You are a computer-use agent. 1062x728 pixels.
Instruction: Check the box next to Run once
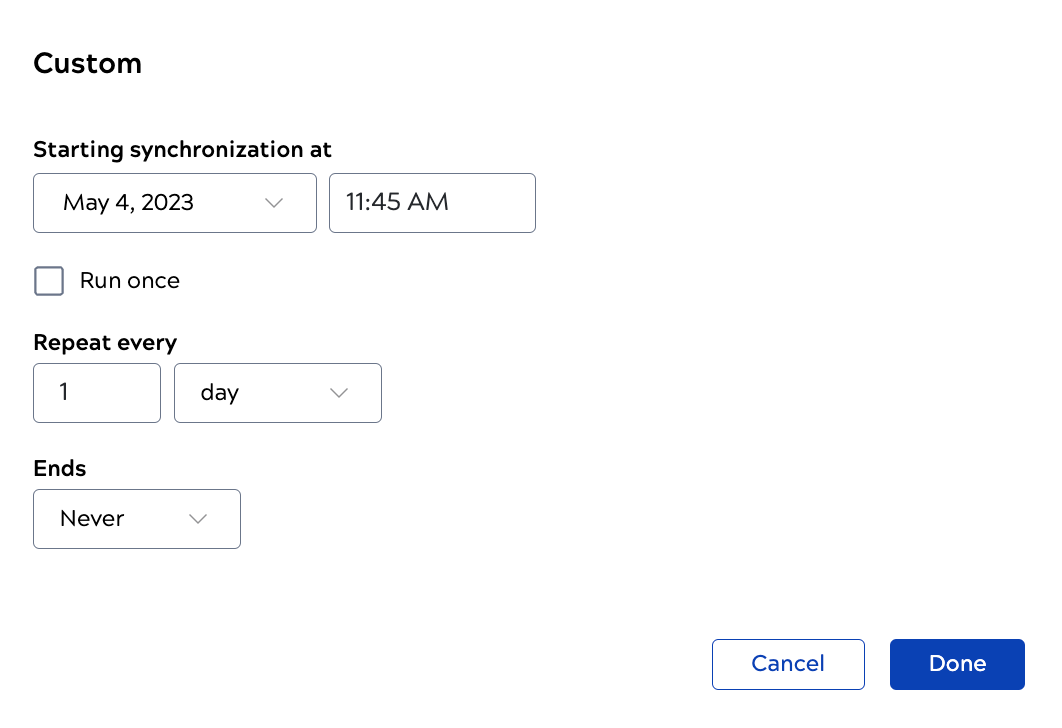[48, 281]
